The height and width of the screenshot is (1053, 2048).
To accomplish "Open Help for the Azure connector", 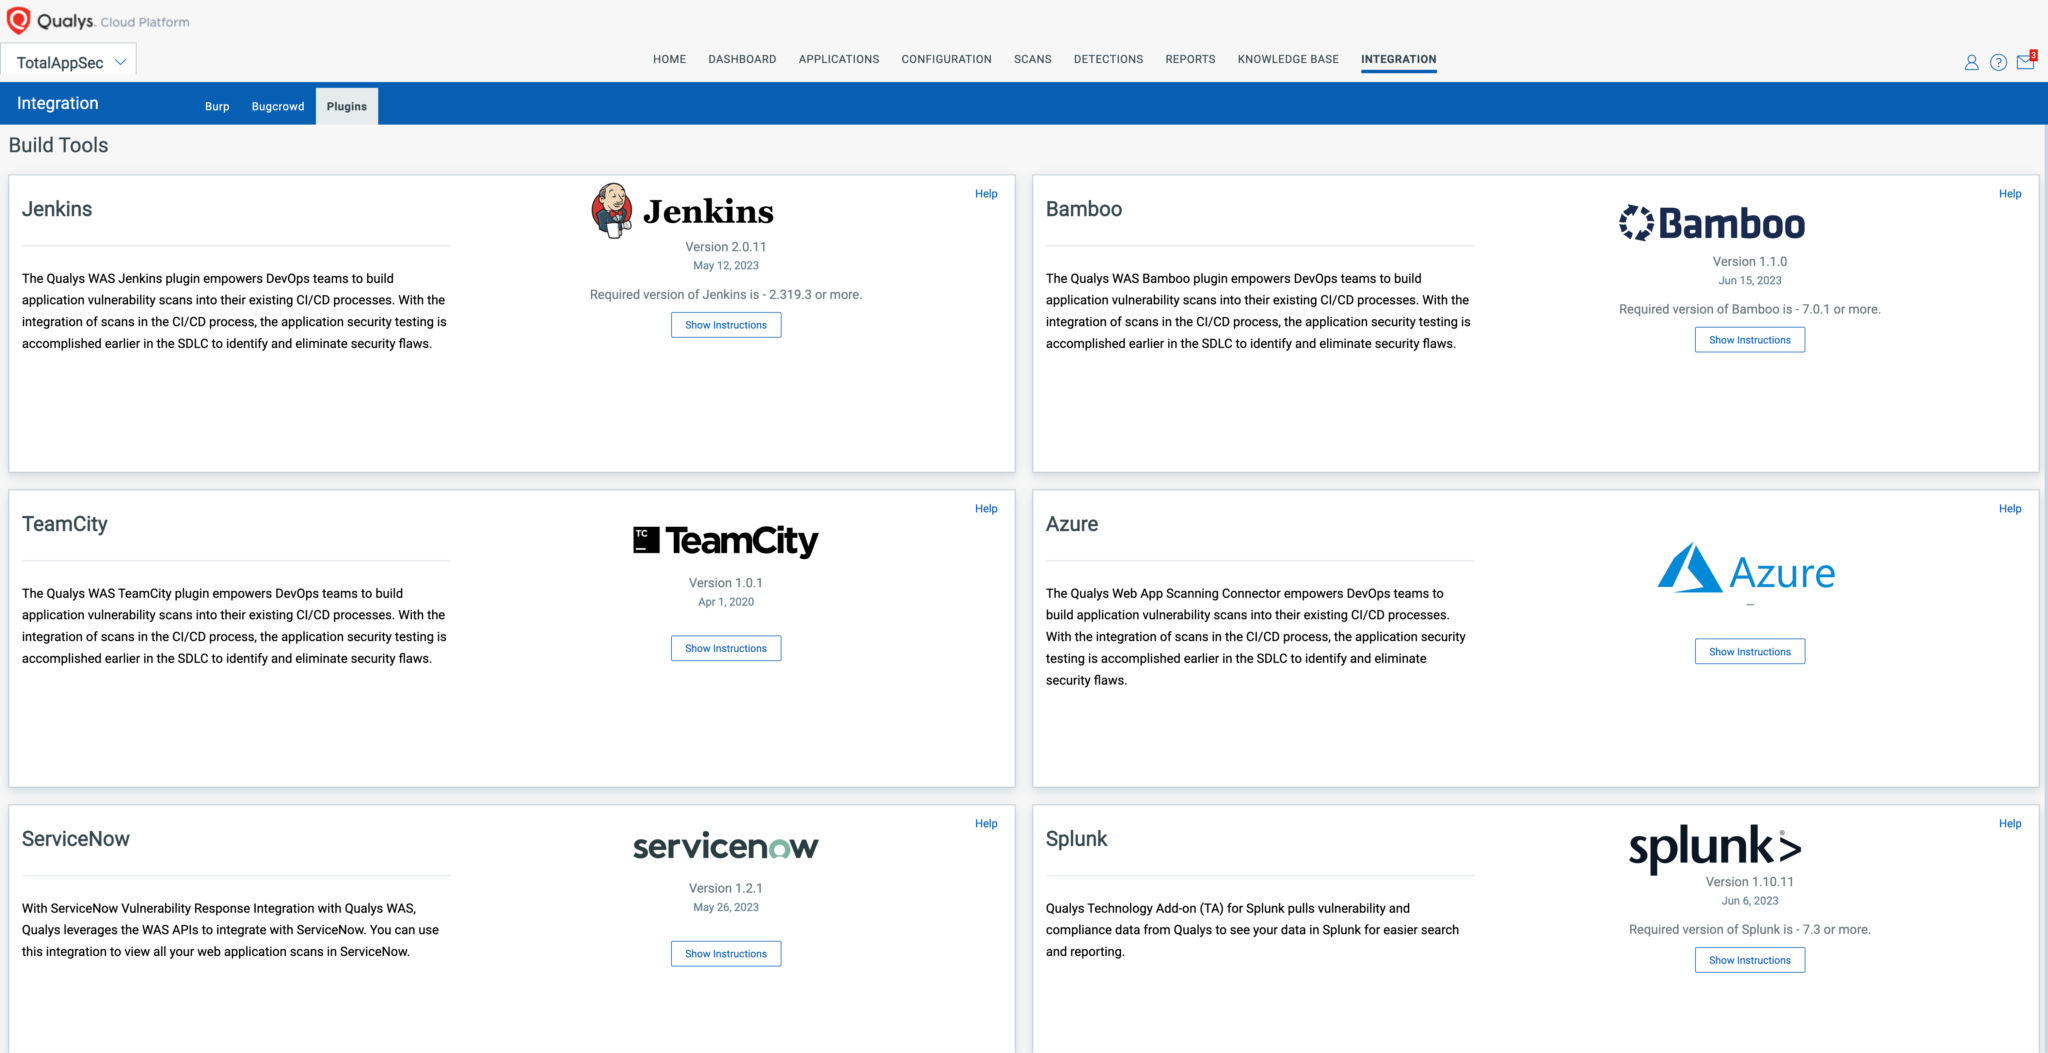I will point(2010,508).
